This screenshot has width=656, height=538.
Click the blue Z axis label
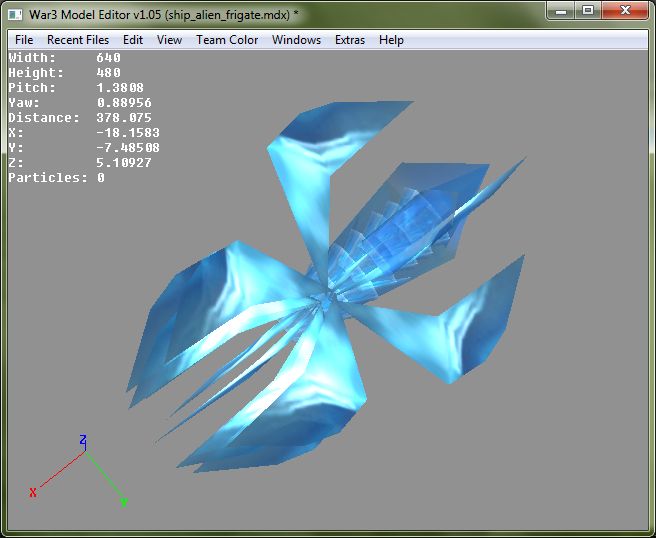pos(83,440)
